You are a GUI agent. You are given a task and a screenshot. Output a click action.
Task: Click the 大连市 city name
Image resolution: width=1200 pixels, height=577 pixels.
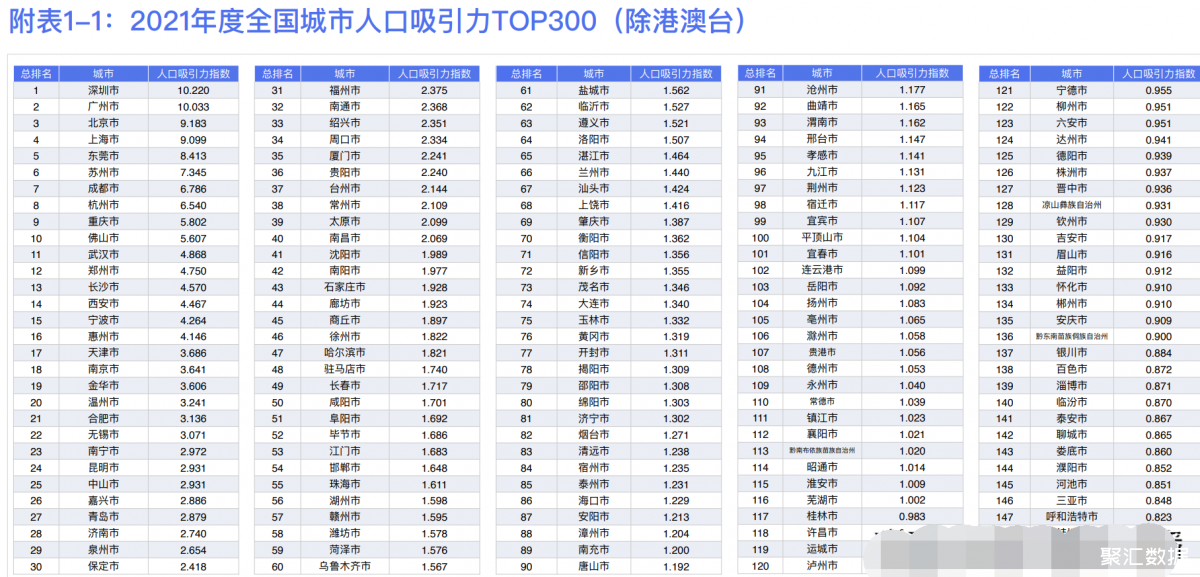(594, 303)
